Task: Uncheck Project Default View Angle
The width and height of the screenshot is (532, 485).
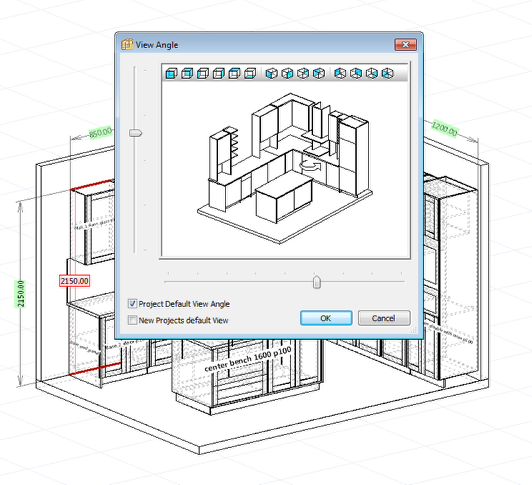Action: click(x=132, y=303)
